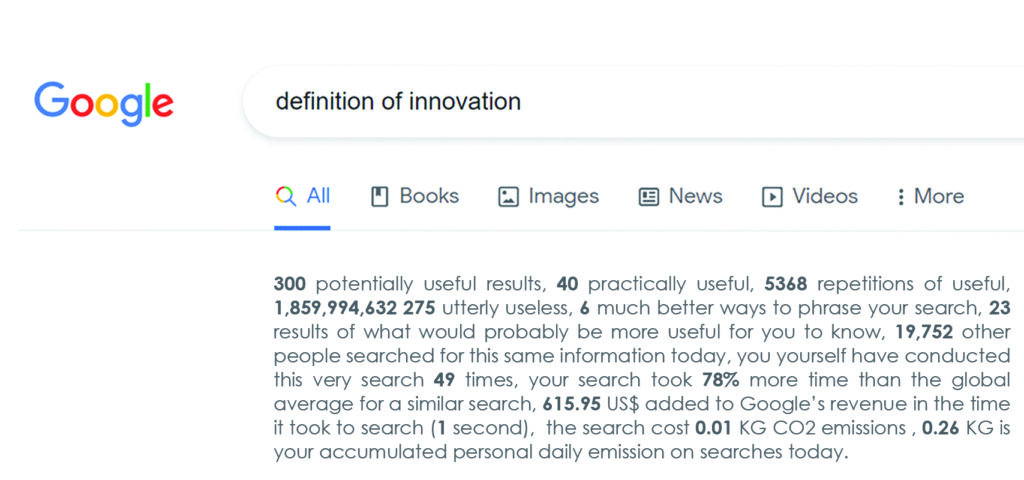Click the three-dot More icon
Image resolution: width=1024 pixels, height=480 pixels.
click(901, 197)
